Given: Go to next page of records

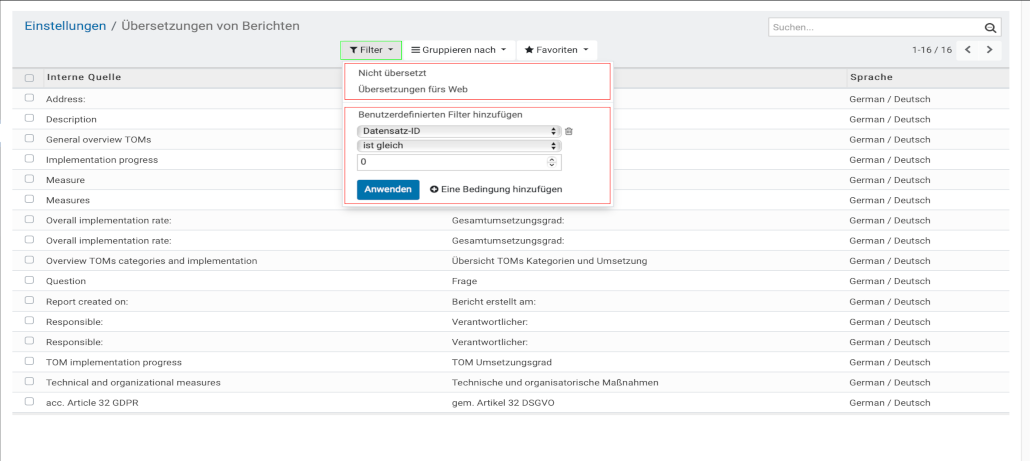Looking at the screenshot, I should [x=990, y=49].
